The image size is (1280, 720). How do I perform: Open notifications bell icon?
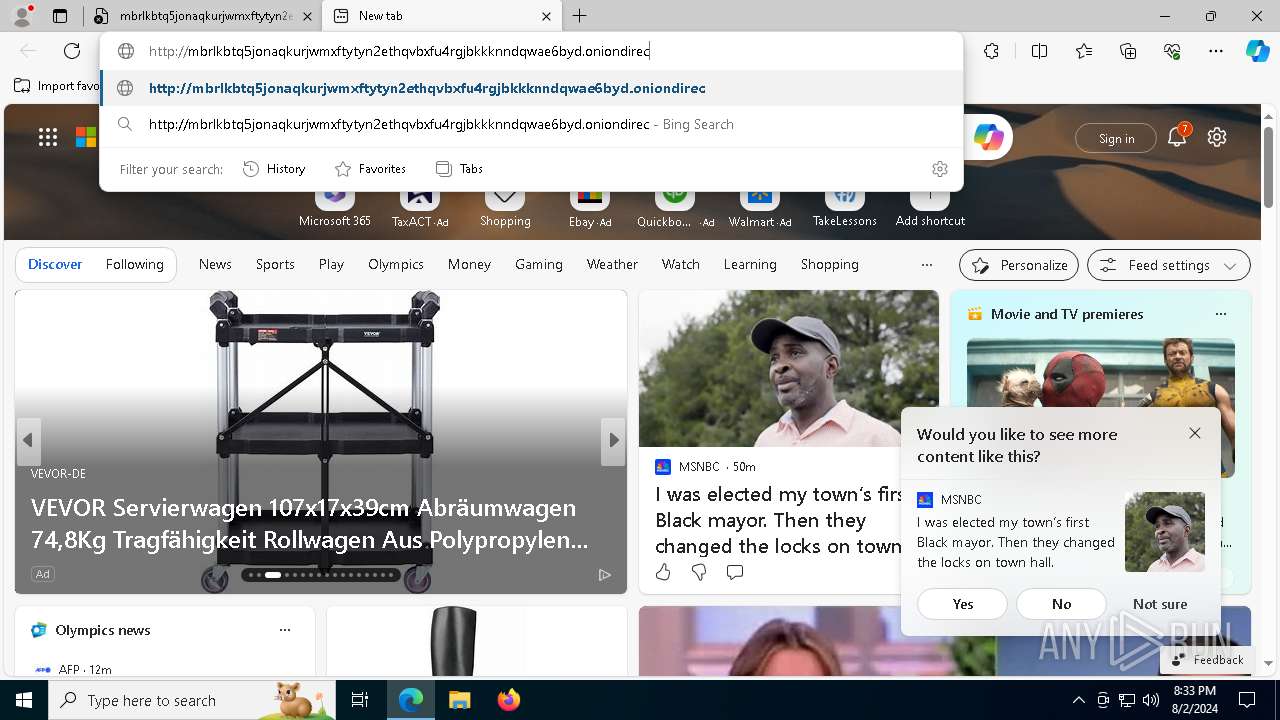tap(1177, 137)
